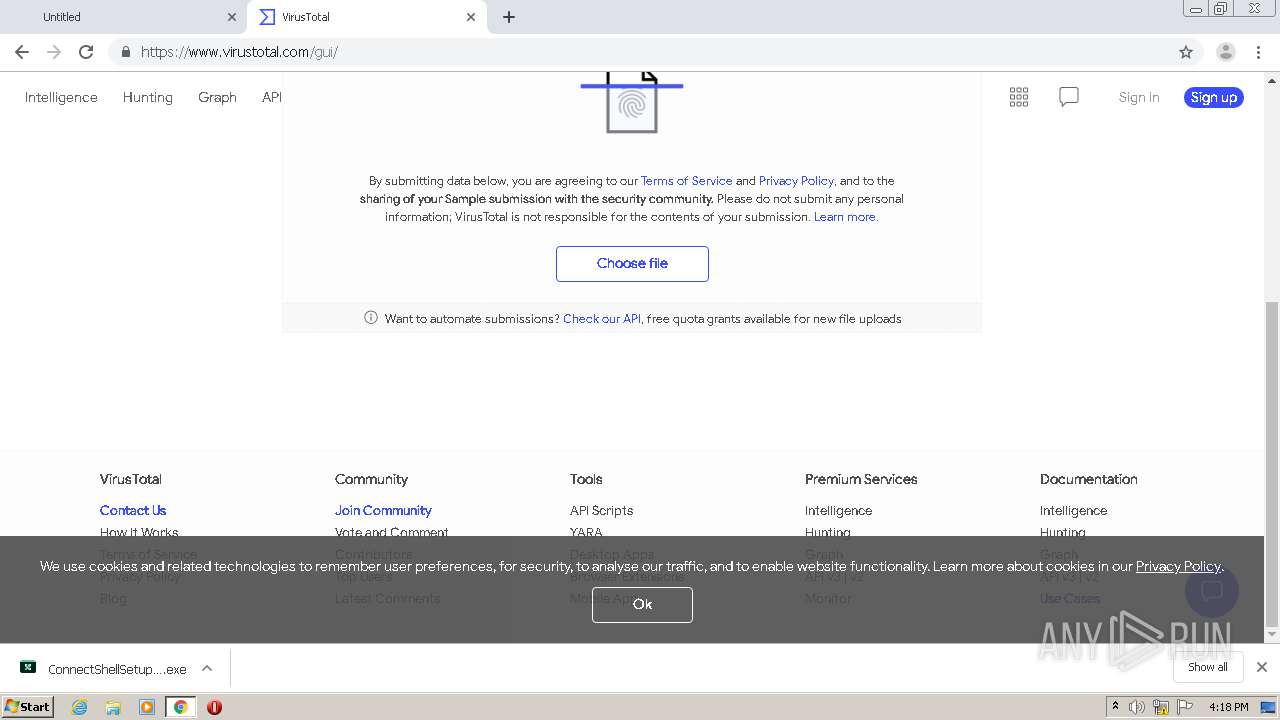Click the Sign in link
The height and width of the screenshot is (720, 1280).
[x=1139, y=97]
